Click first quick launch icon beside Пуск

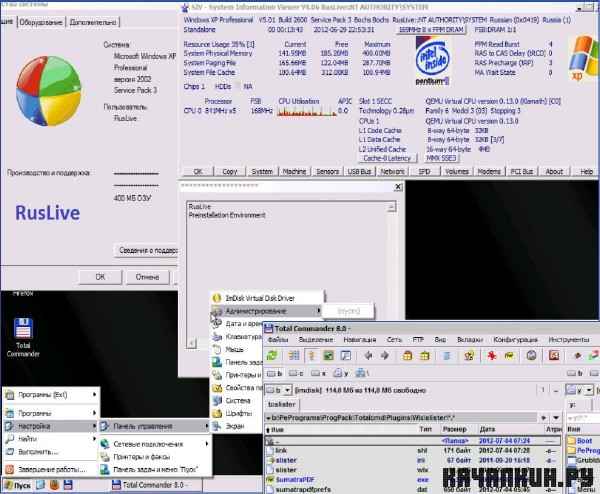tap(41, 485)
